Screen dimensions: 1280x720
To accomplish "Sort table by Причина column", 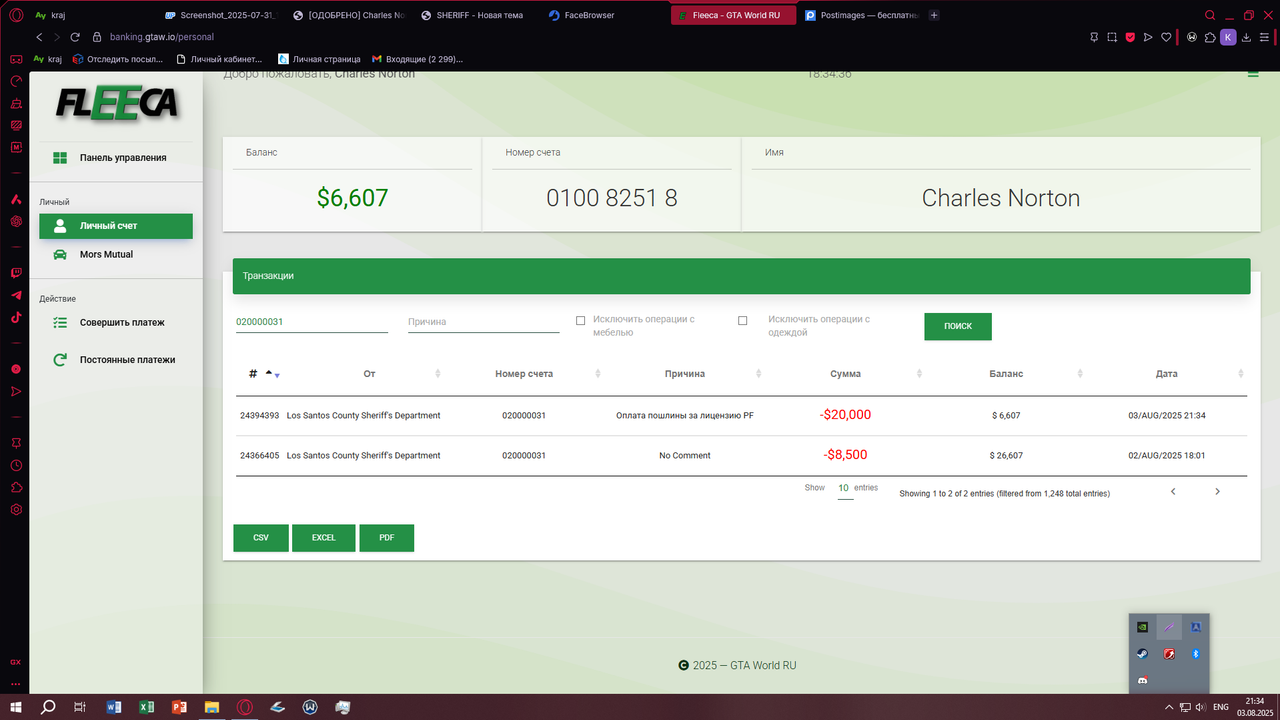I will tap(685, 374).
